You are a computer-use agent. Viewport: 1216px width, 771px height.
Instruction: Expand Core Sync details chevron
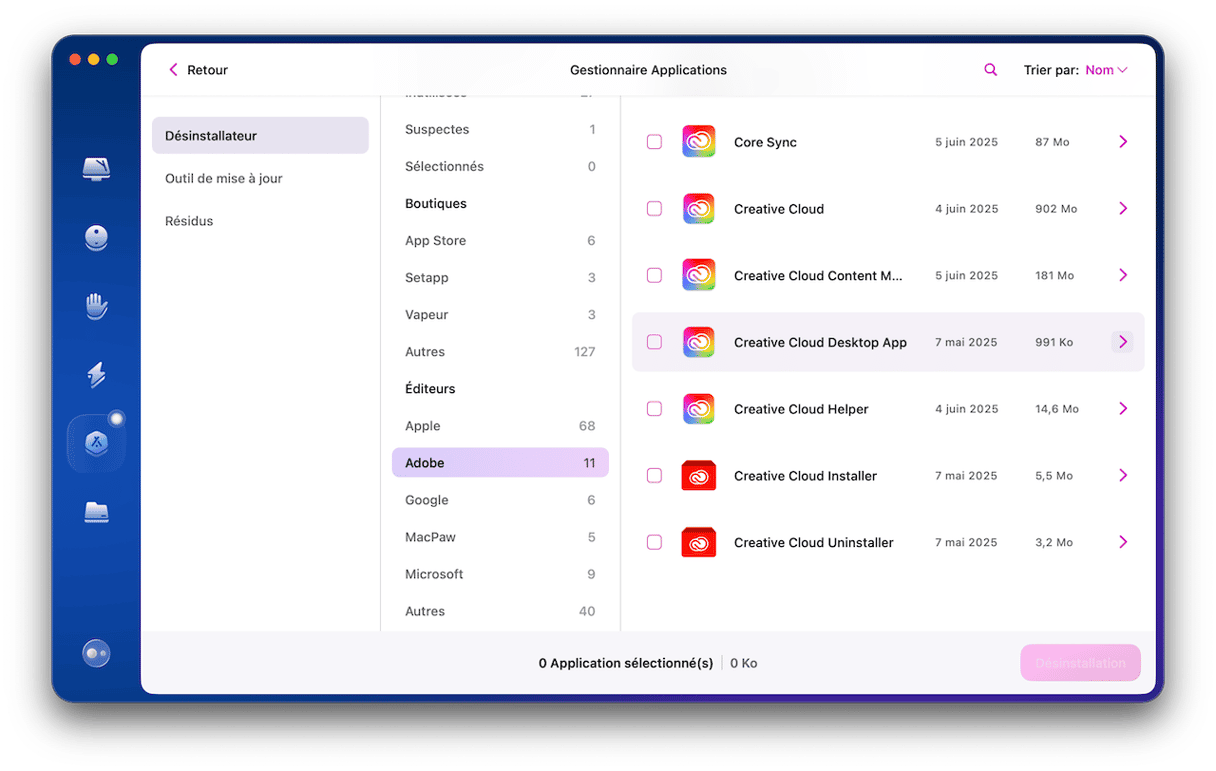coord(1123,142)
